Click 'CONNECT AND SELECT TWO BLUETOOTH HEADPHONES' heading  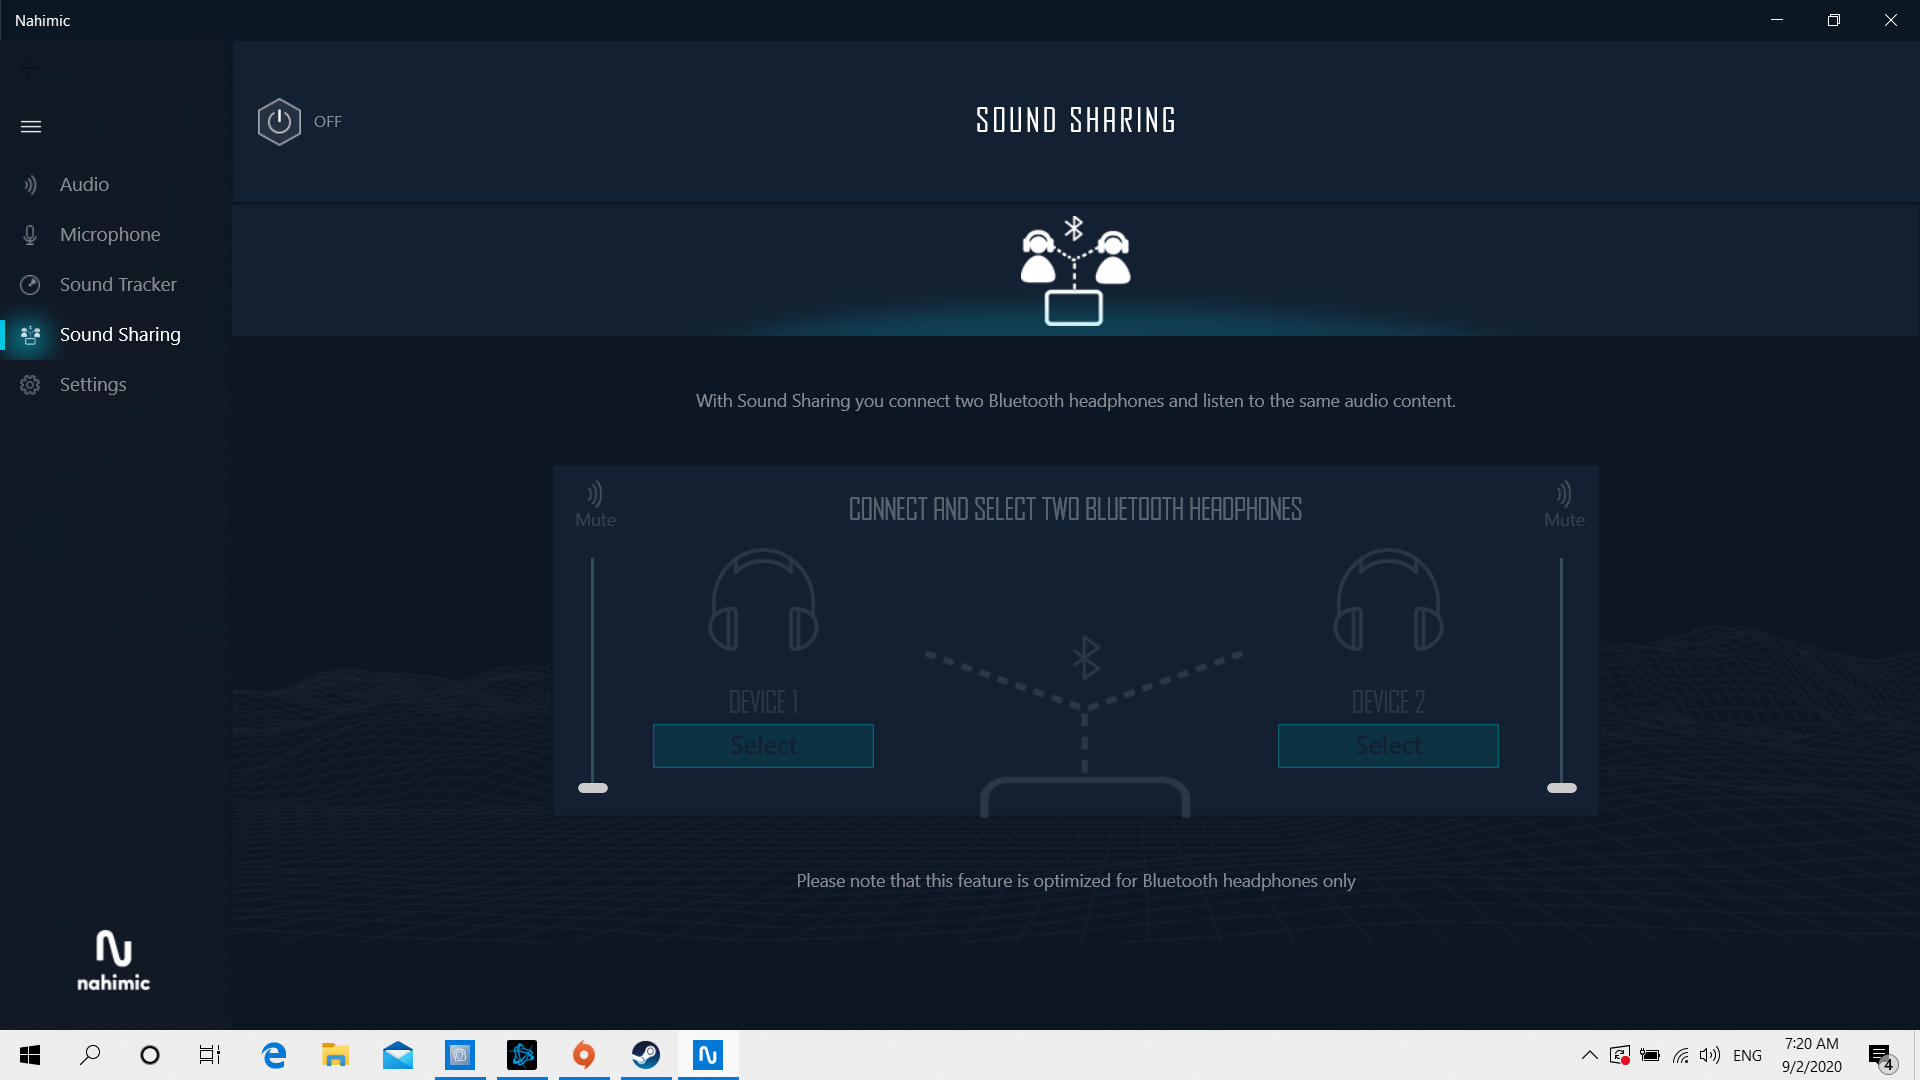coord(1075,509)
